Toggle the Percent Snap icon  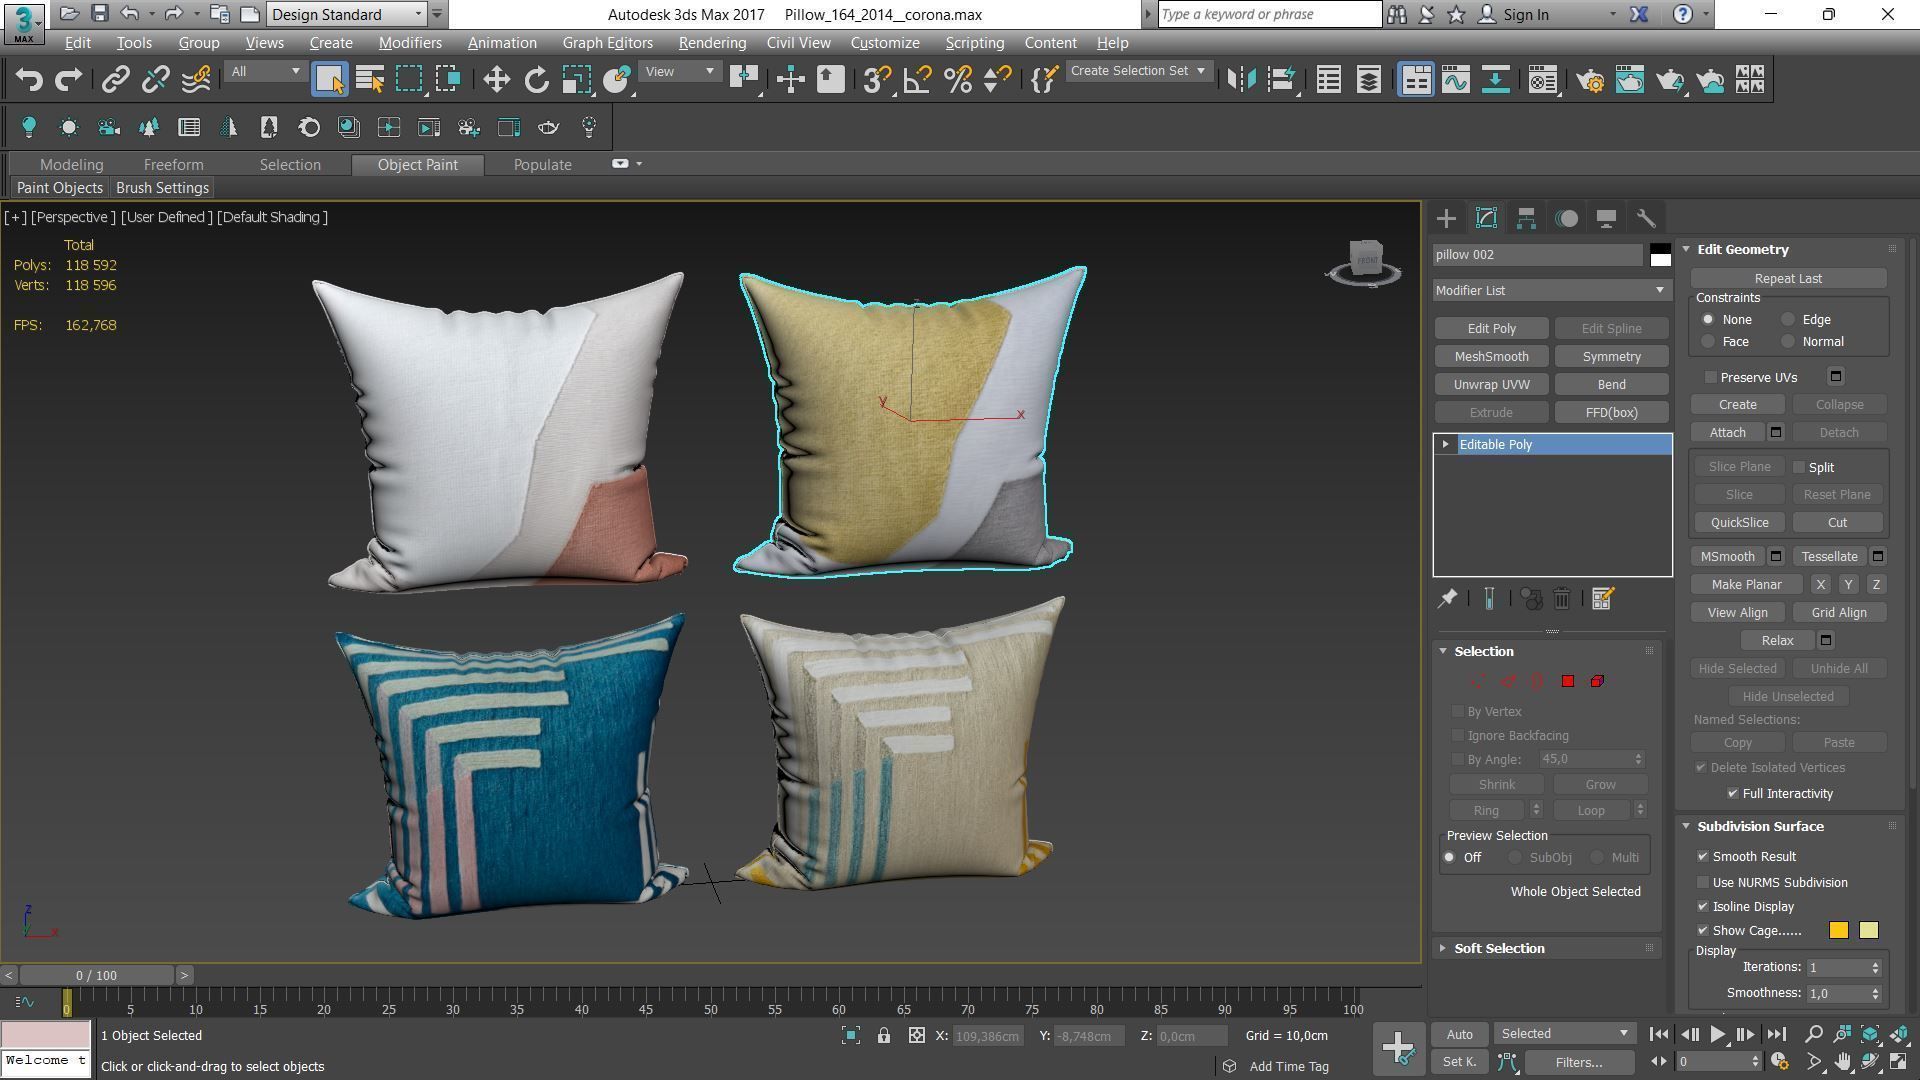(x=958, y=80)
